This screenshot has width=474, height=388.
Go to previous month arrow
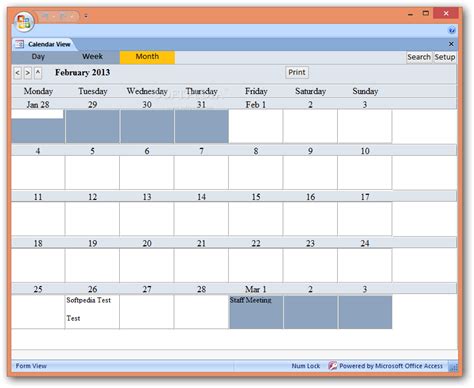(x=18, y=72)
